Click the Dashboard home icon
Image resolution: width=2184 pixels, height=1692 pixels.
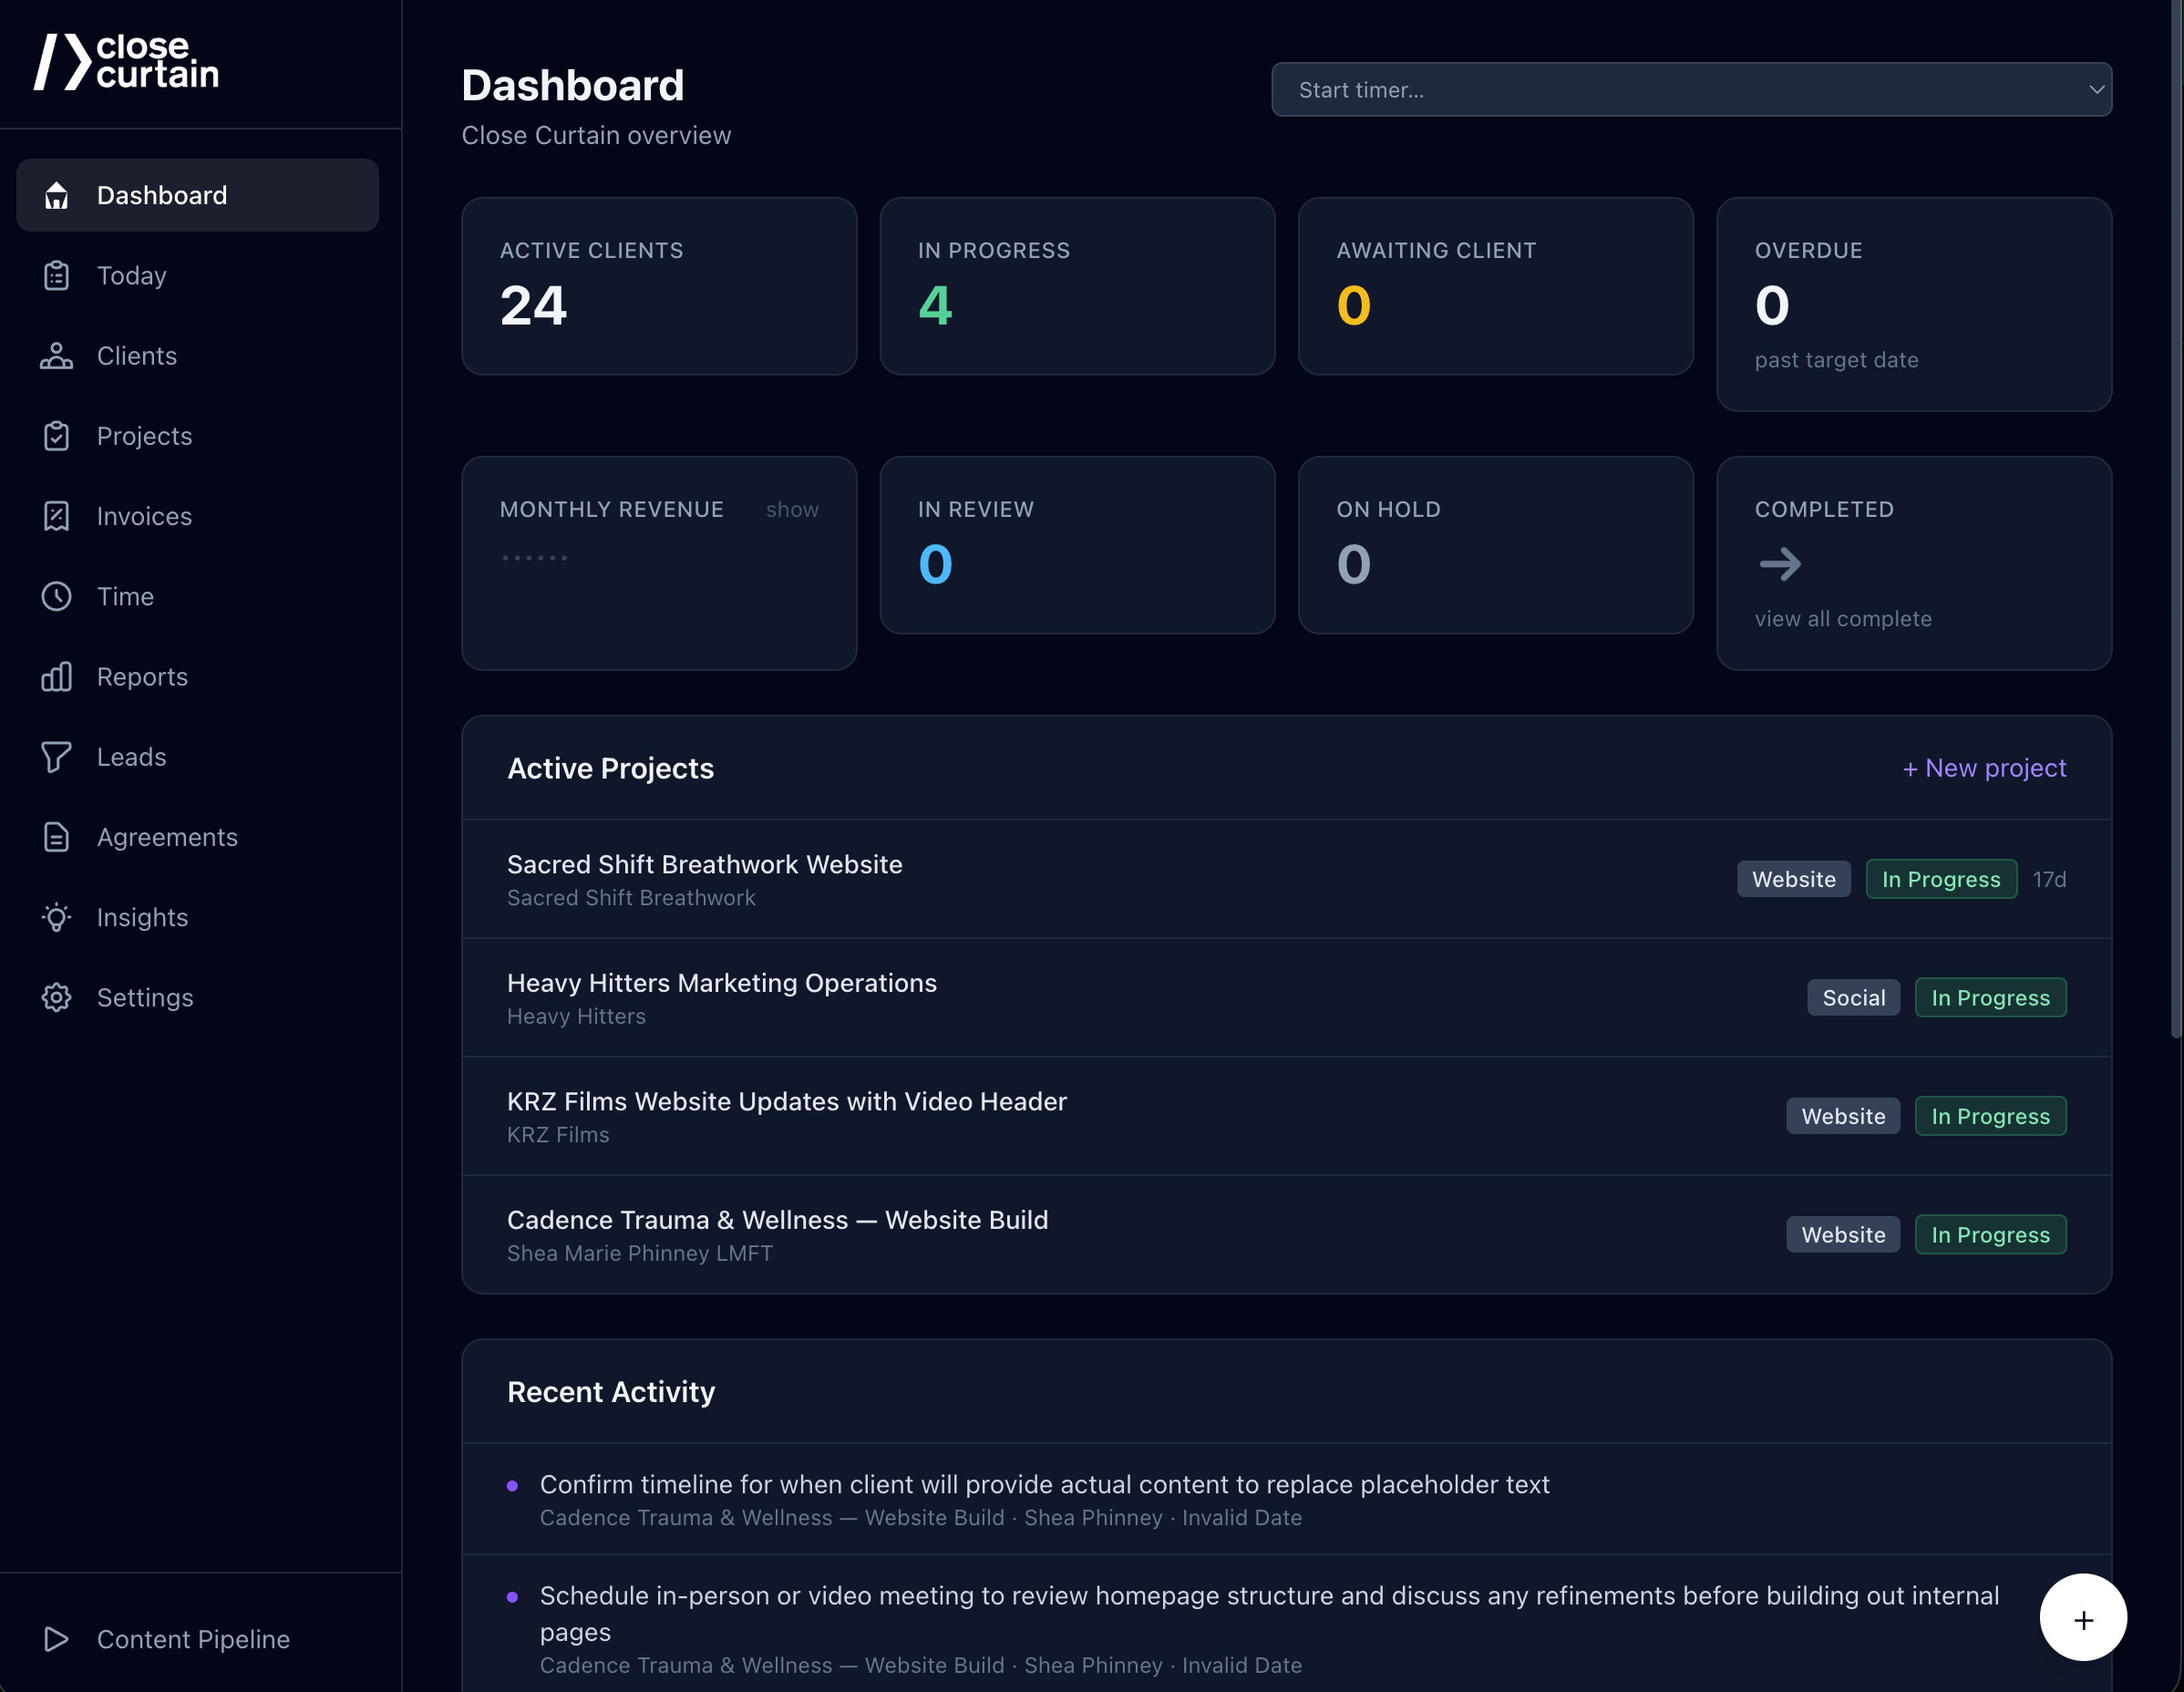click(x=57, y=196)
